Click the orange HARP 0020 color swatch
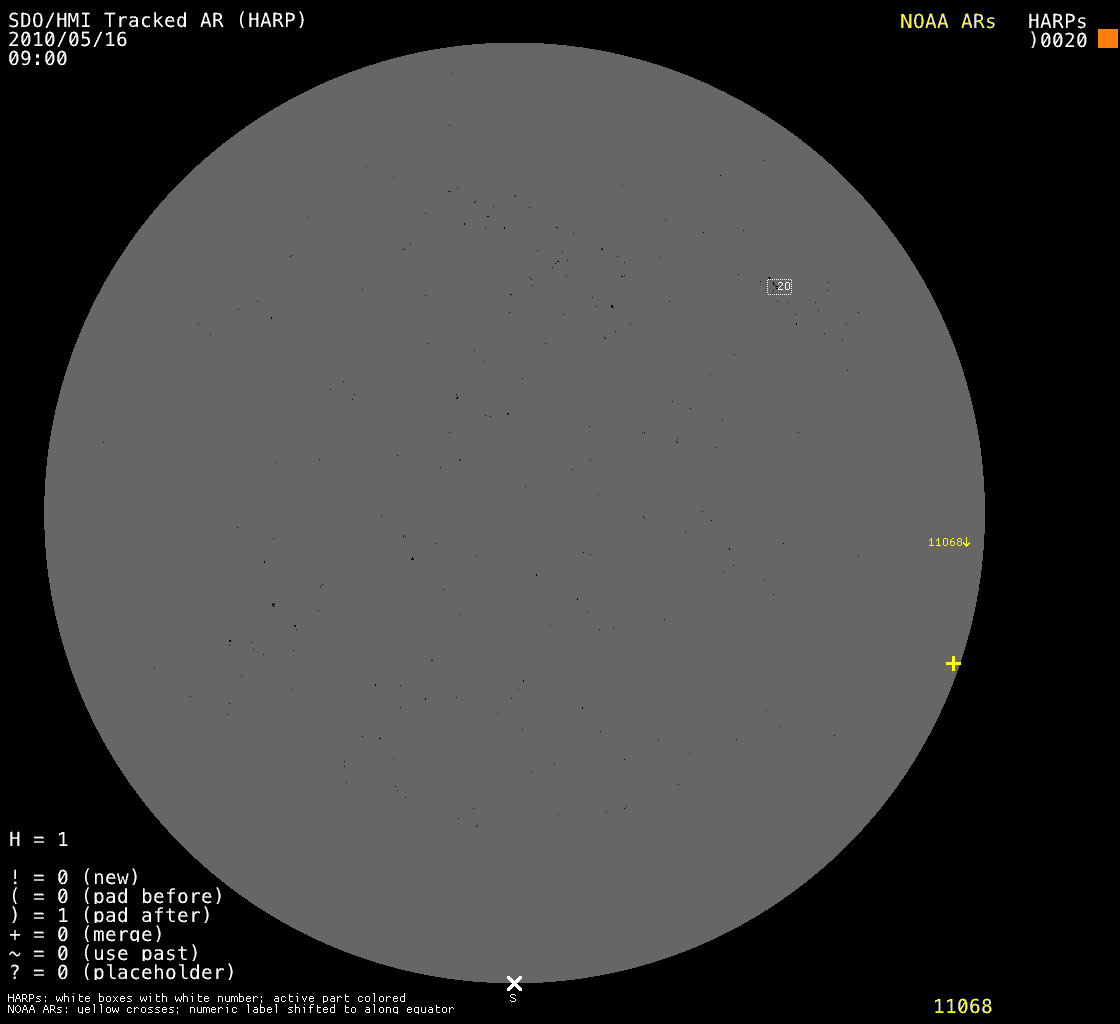The width and height of the screenshot is (1120, 1024). pyautogui.click(x=1107, y=39)
